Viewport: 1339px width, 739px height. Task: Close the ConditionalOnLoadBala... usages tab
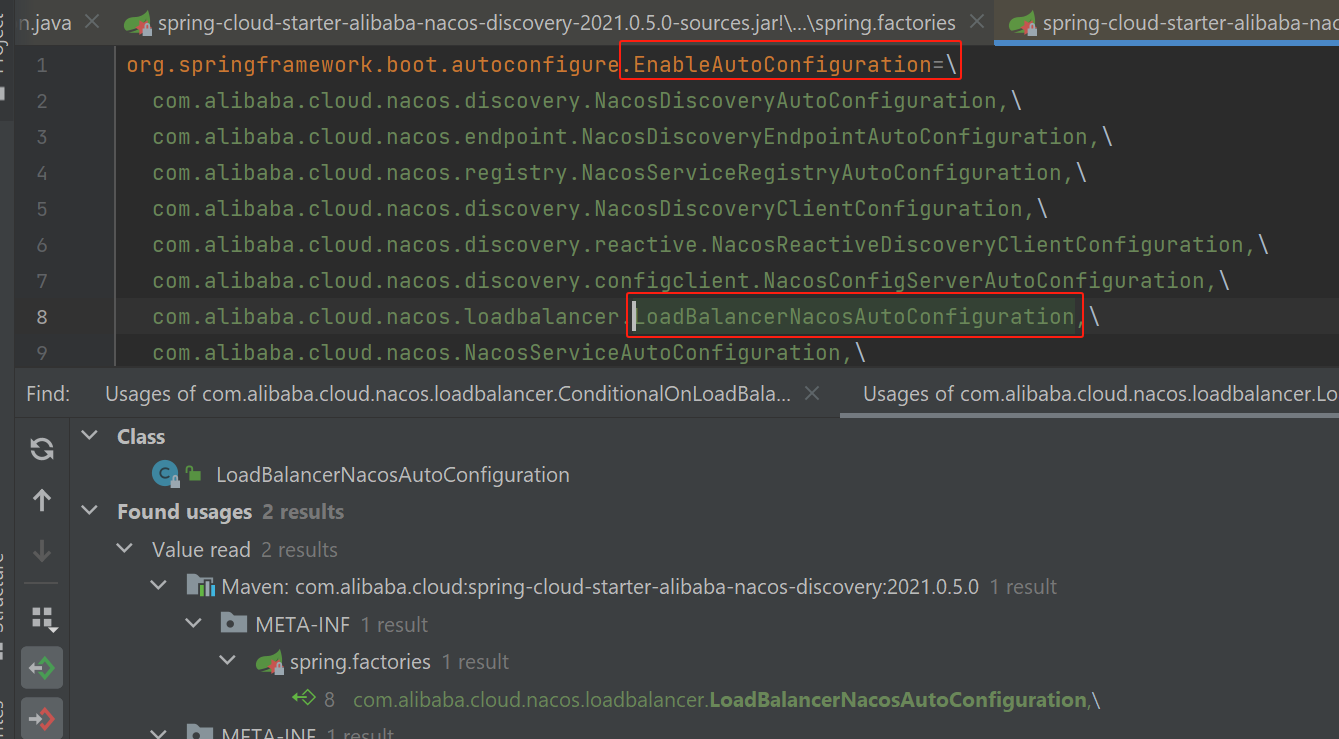coord(811,394)
